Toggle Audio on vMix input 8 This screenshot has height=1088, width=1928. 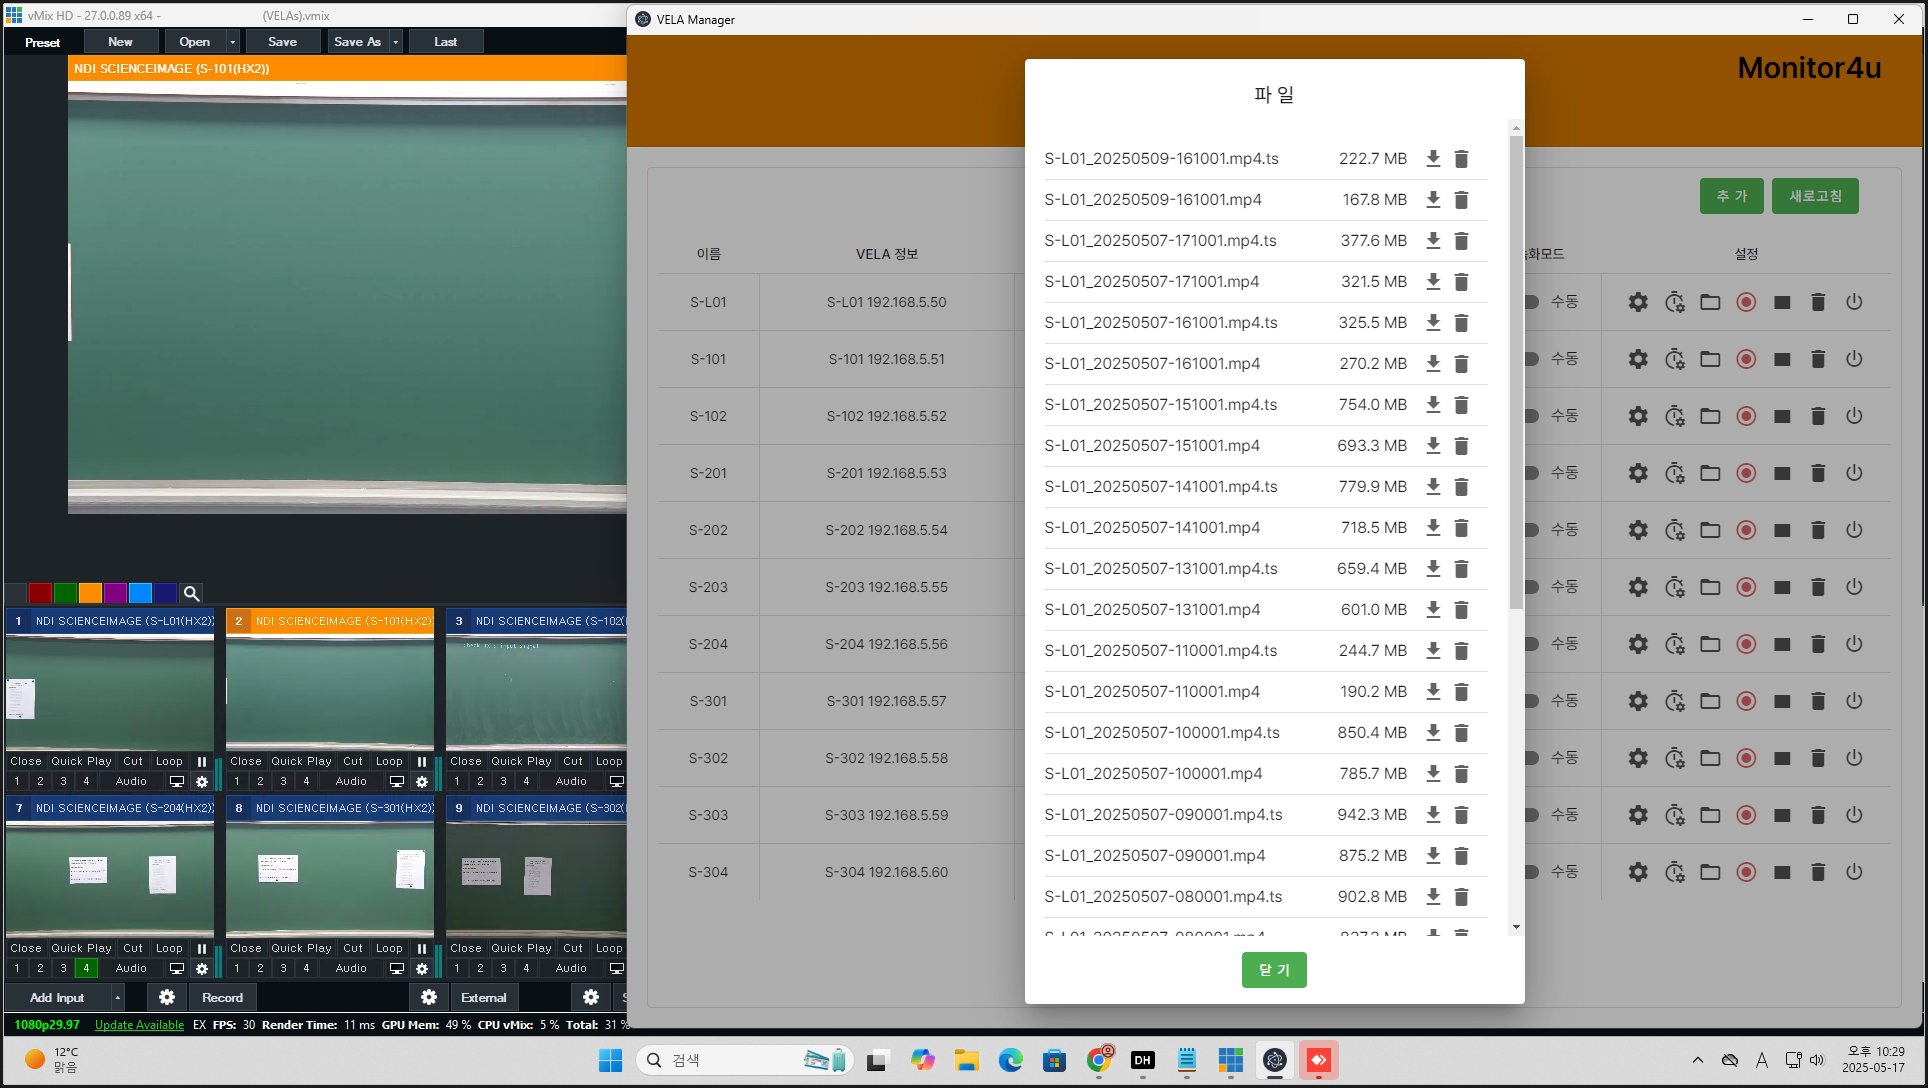point(351,968)
